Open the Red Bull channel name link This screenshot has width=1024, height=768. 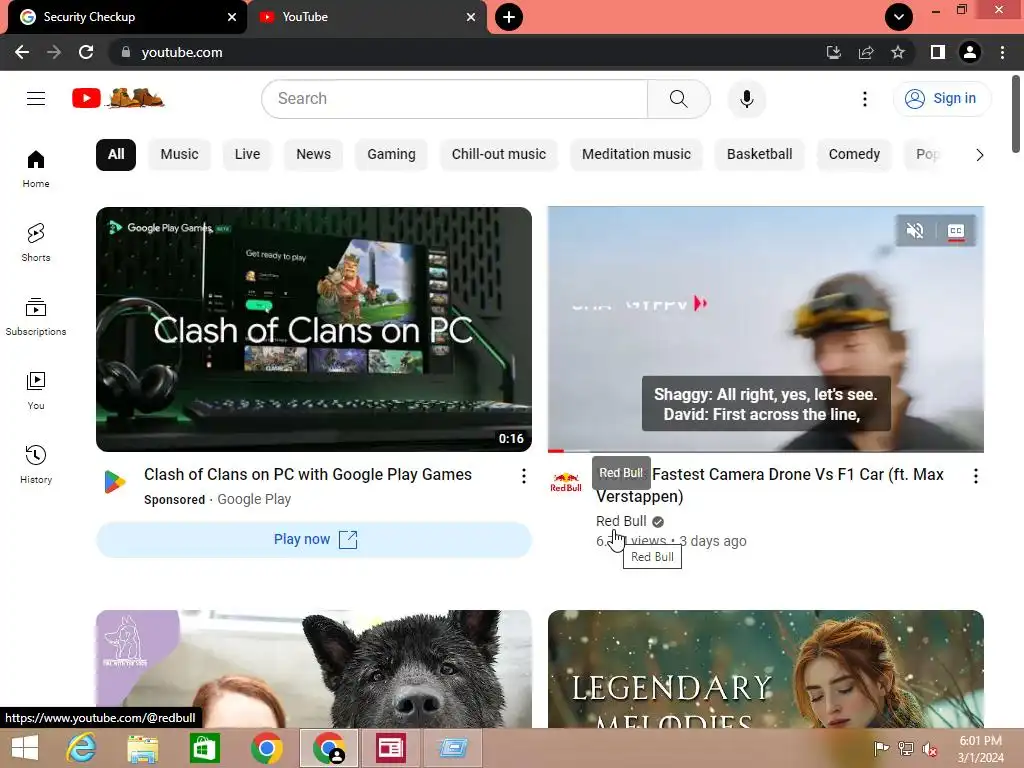tap(621, 521)
